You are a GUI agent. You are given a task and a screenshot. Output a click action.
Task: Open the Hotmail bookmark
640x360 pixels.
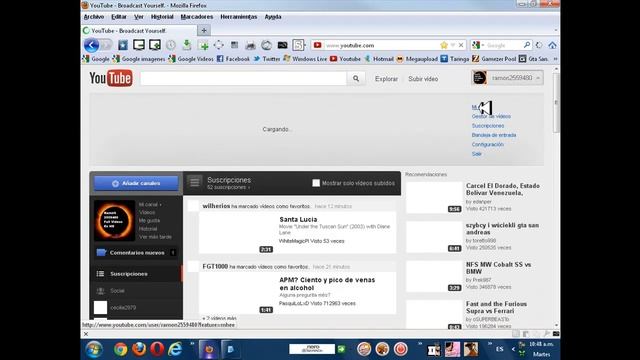379,59
